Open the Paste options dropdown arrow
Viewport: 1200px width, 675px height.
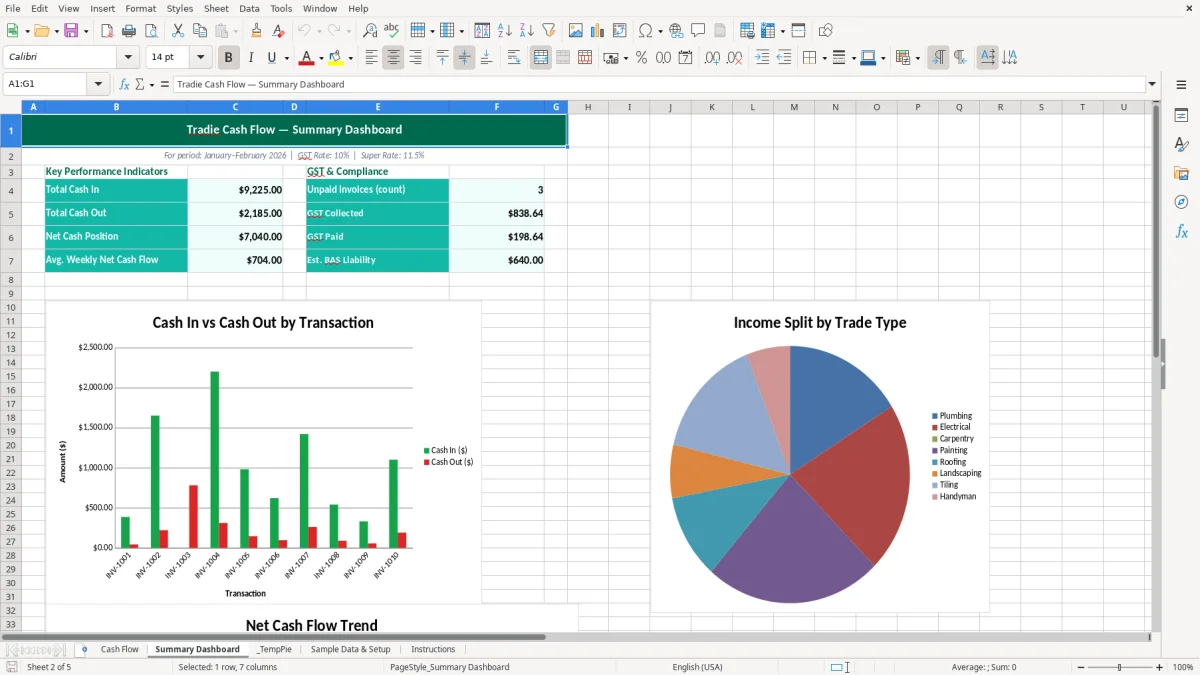pos(236,31)
